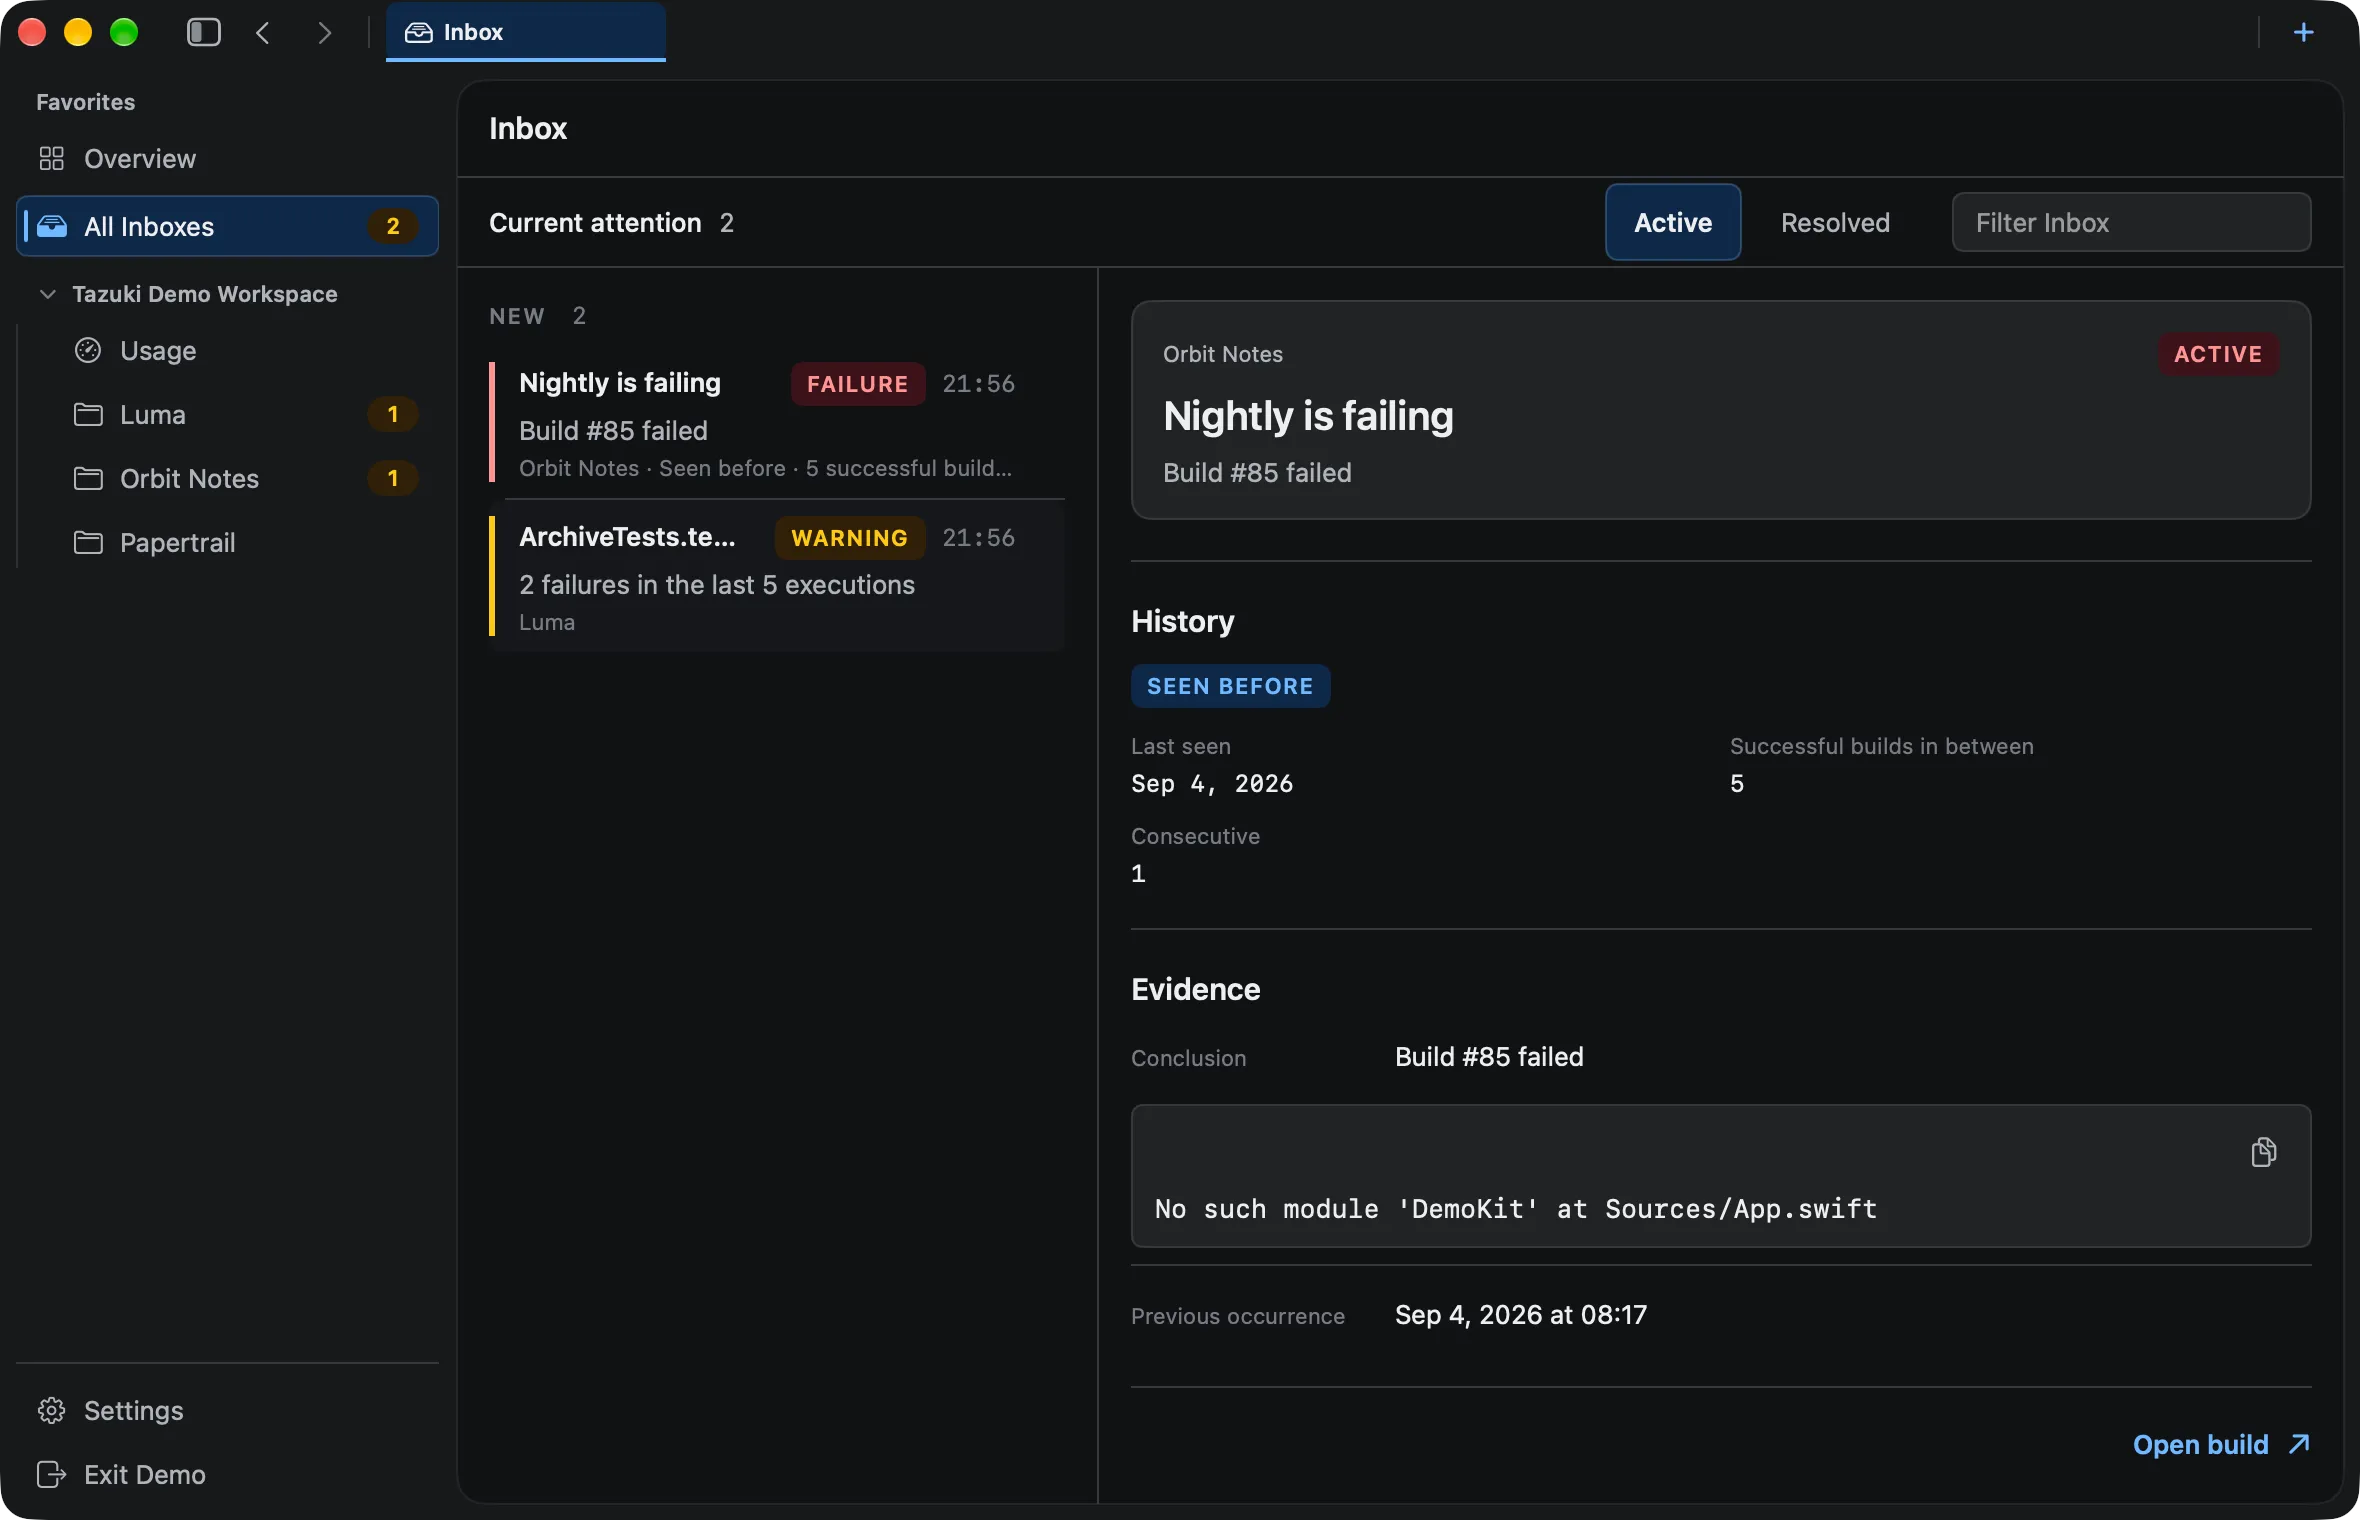Image resolution: width=2360 pixels, height=1520 pixels.
Task: Focus the Filter Inbox field
Action: click(2131, 222)
